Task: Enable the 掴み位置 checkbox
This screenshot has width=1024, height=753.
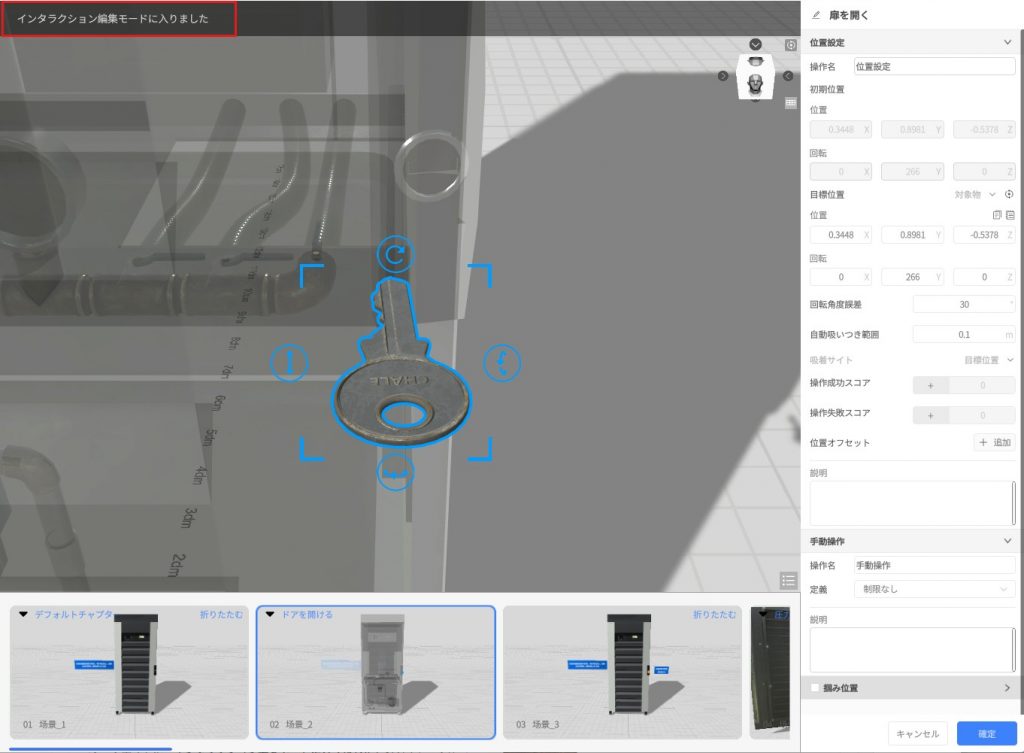Action: pyautogui.click(x=816, y=688)
